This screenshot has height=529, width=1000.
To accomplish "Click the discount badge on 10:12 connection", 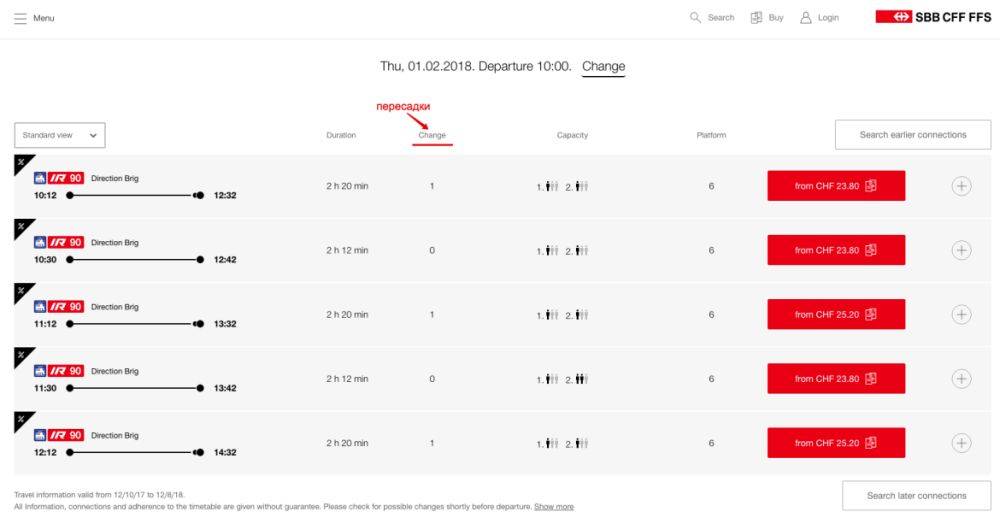I will pos(21,162).
